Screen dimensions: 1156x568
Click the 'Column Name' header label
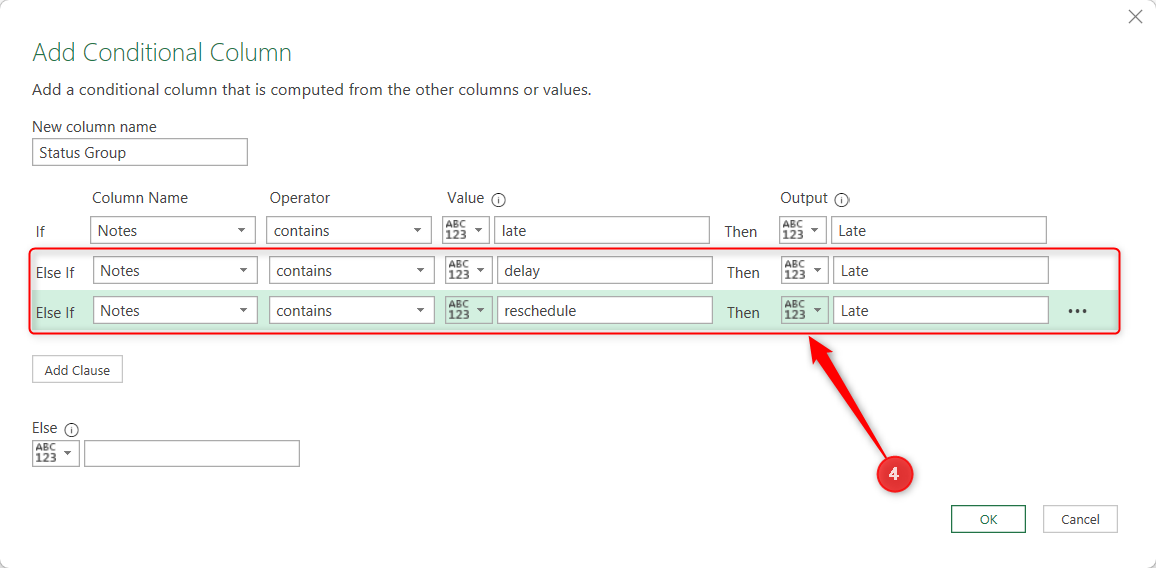coord(140,198)
